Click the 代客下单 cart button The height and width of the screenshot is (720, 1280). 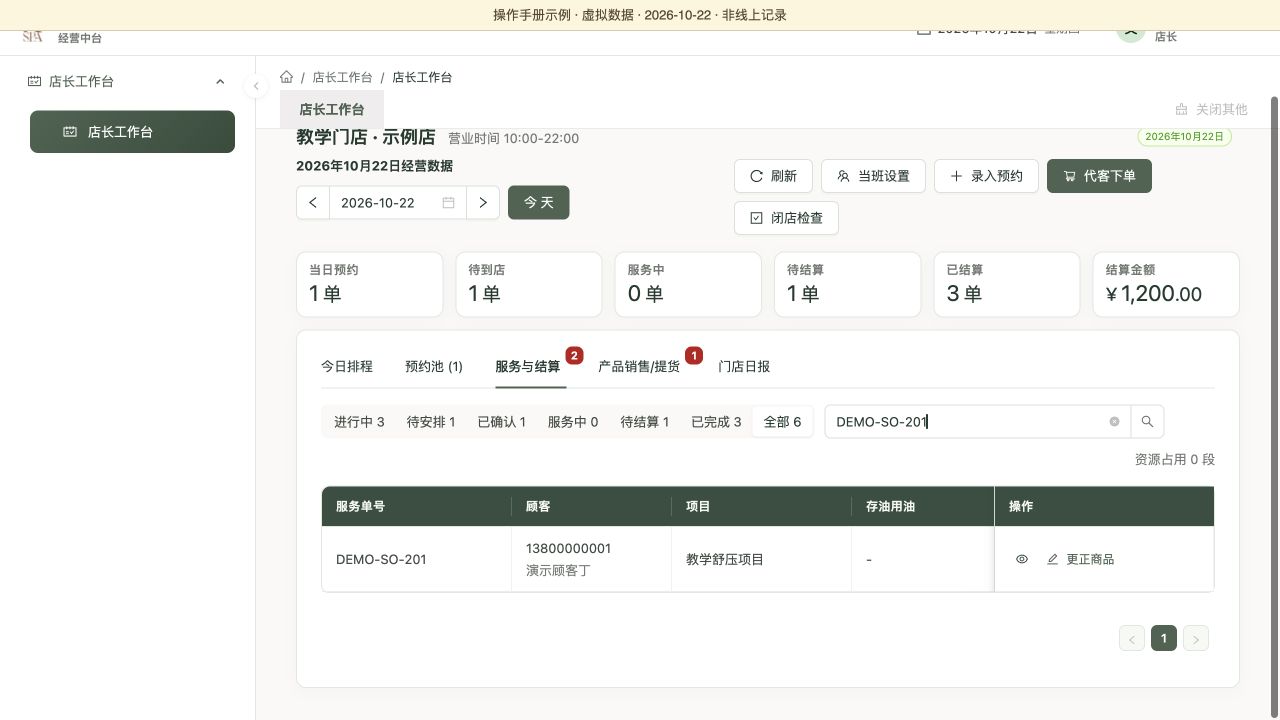pos(1099,176)
